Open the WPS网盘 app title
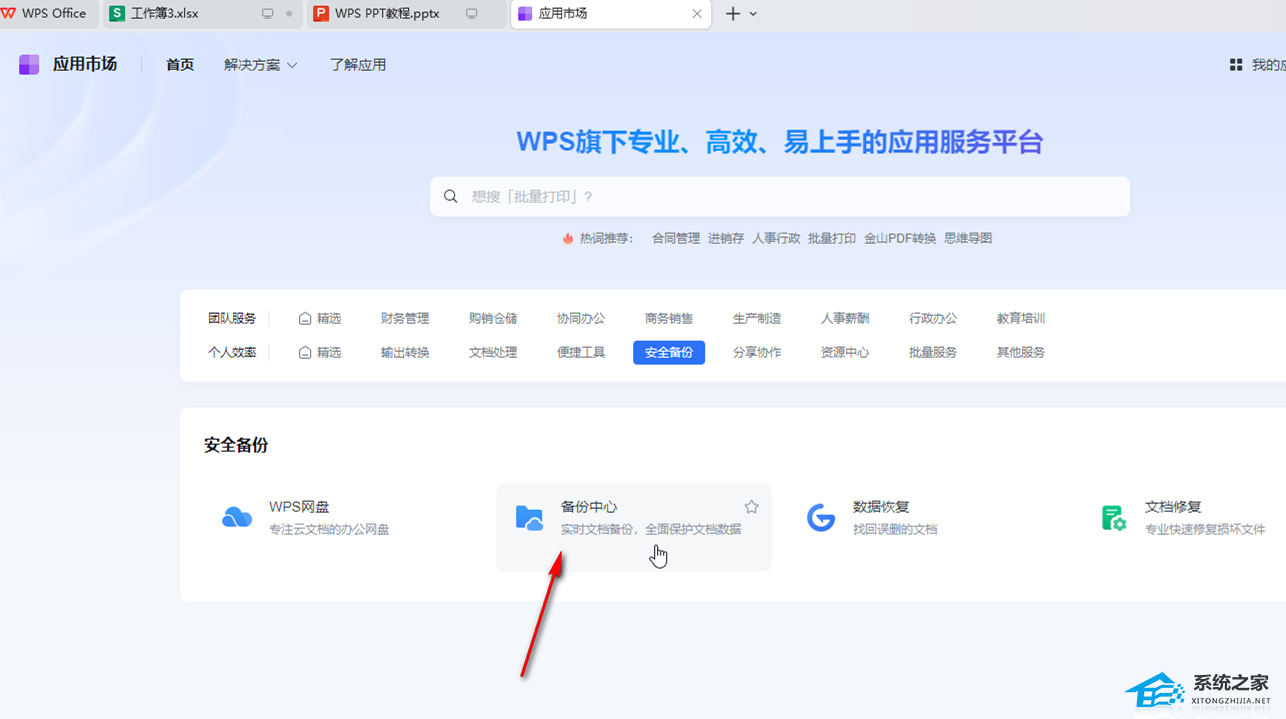This screenshot has width=1286, height=719. 299,507
